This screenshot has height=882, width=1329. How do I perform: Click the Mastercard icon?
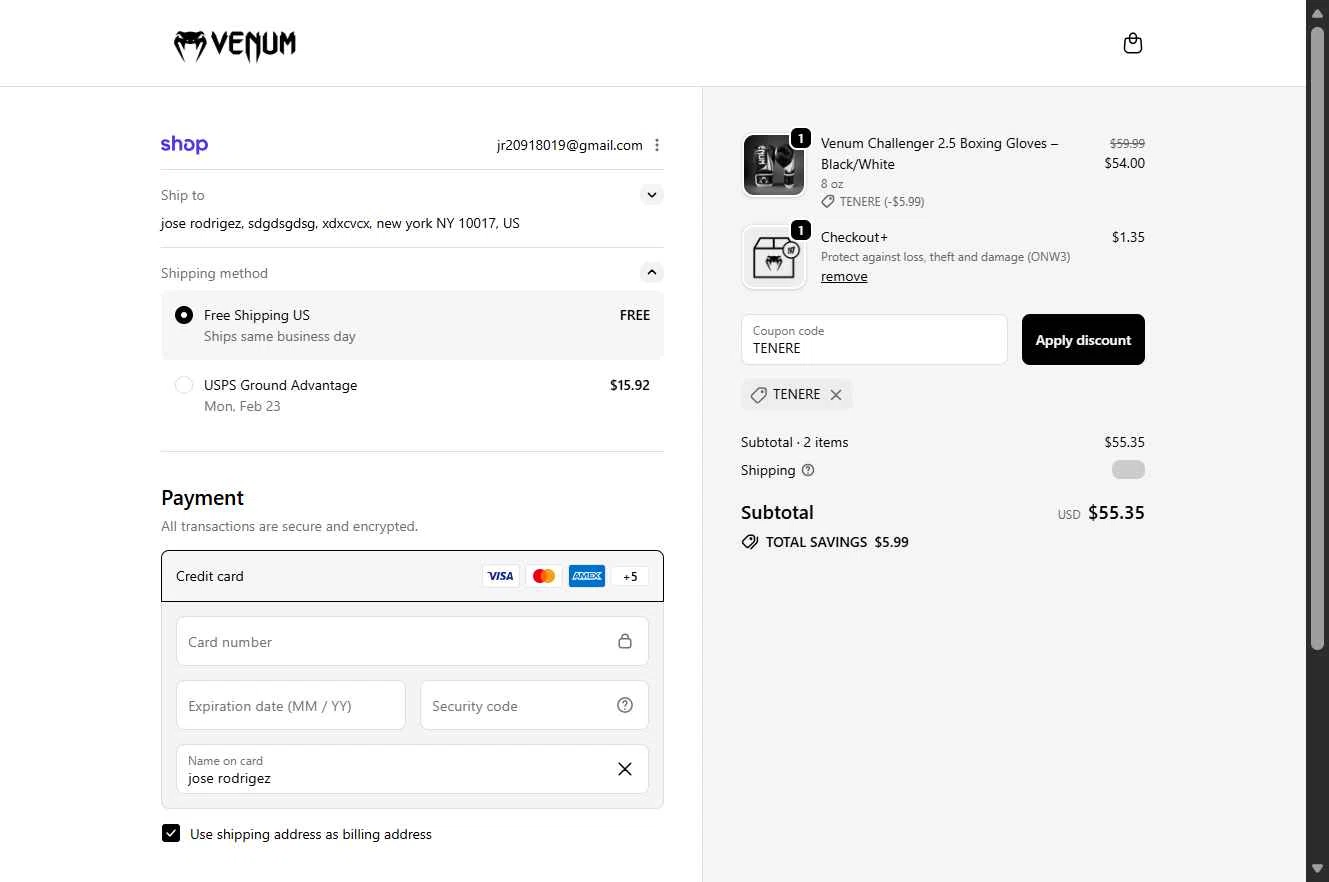point(544,576)
